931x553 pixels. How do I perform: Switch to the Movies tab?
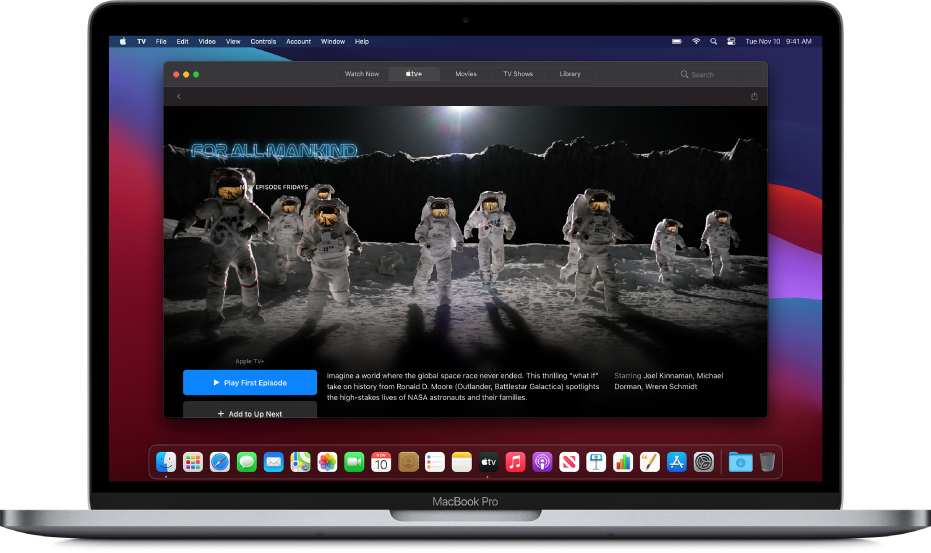tap(466, 74)
